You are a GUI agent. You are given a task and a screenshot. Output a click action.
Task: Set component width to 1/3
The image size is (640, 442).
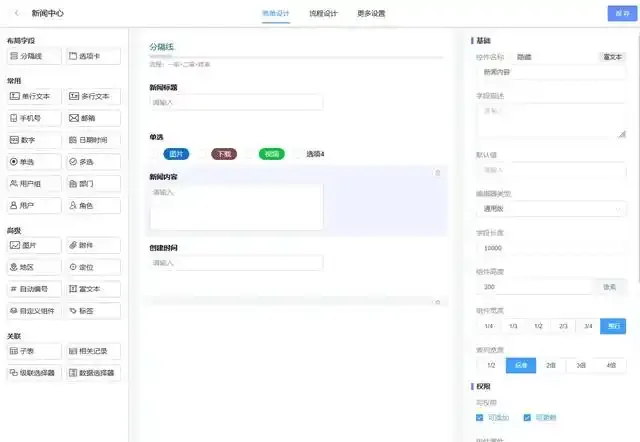click(513, 326)
